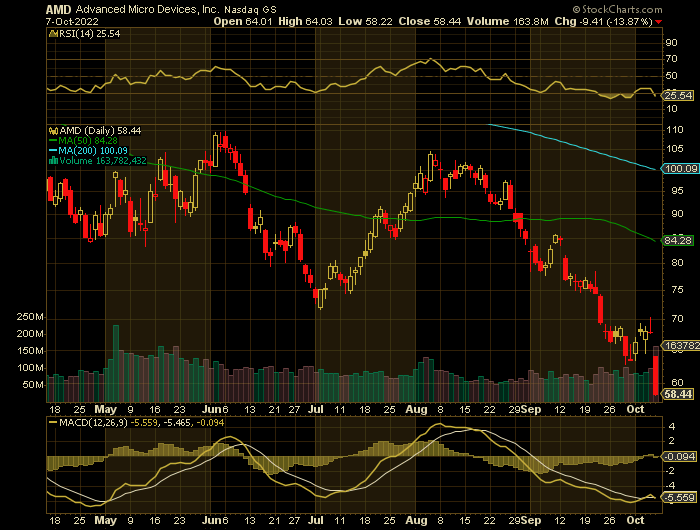Click the 75 price axis label

pyautogui.click(x=678, y=290)
